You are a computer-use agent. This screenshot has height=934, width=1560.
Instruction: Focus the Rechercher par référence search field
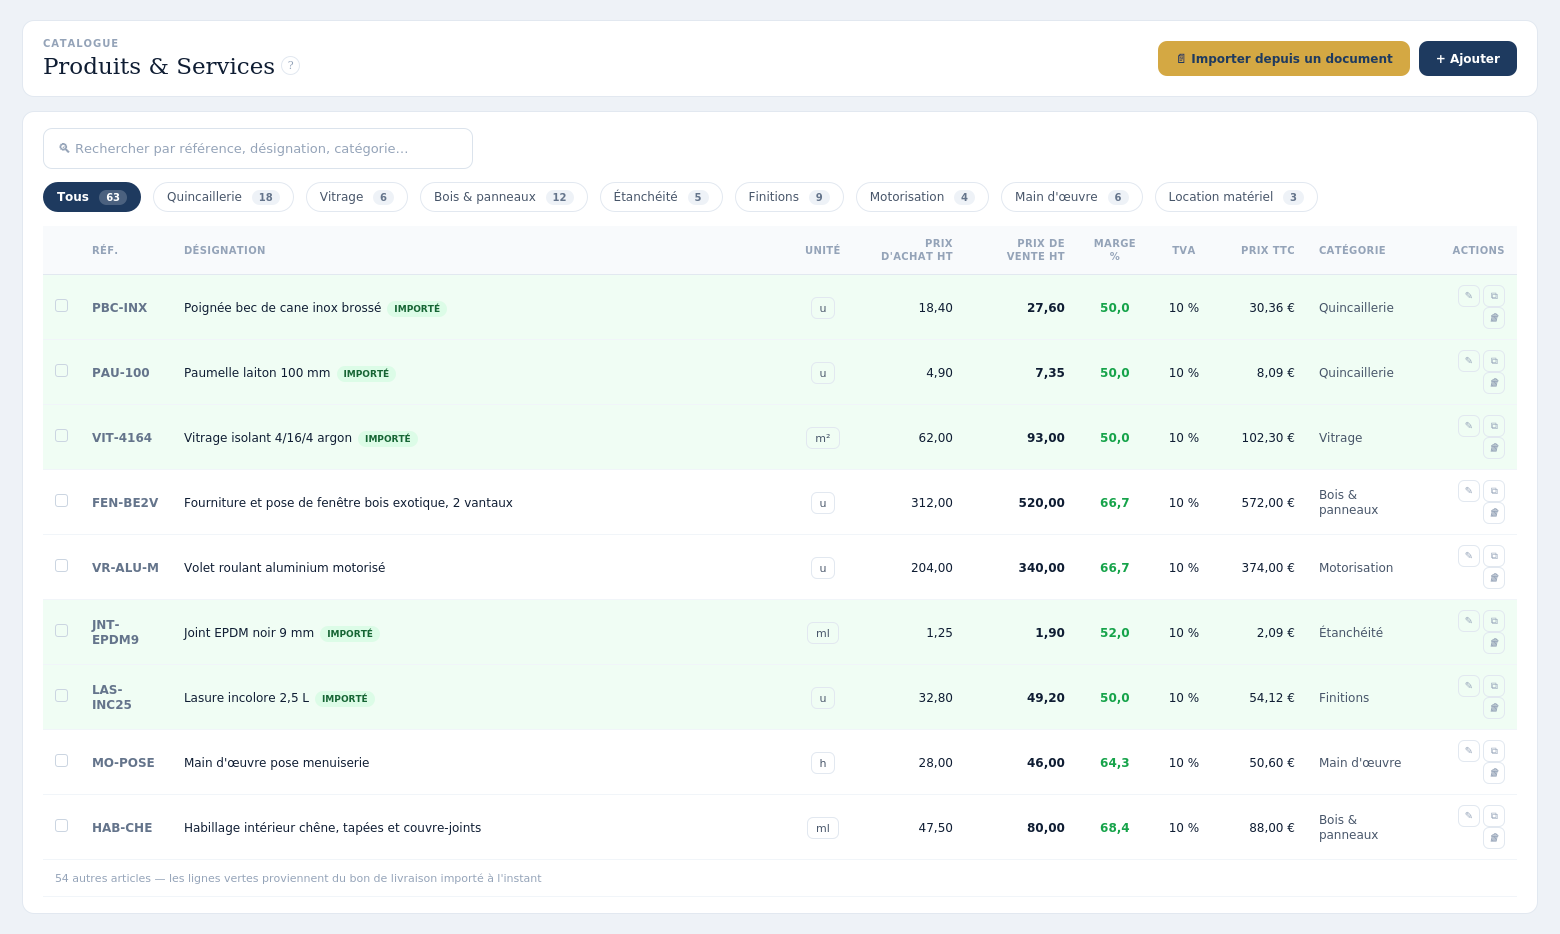[x=258, y=148]
